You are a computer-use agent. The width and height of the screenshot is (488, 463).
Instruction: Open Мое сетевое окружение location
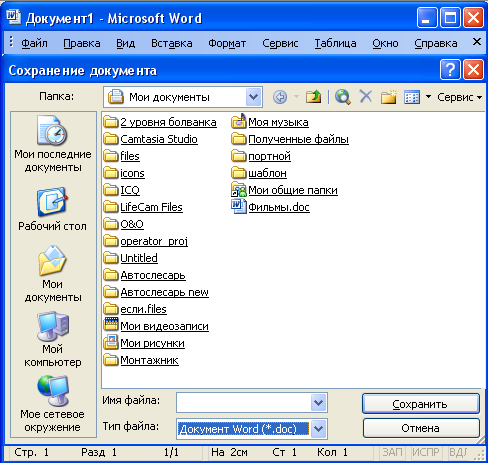[x=52, y=404]
